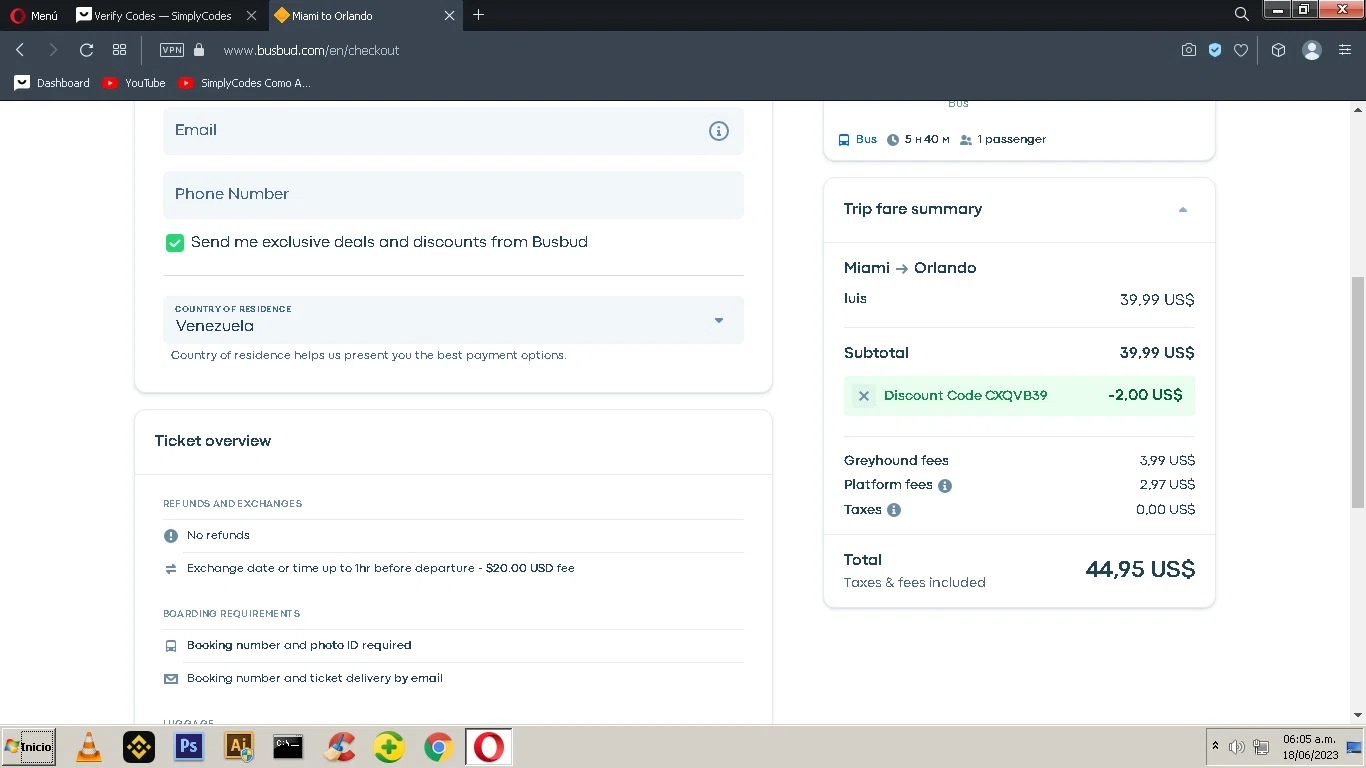Open the ad blocker shield
Viewport: 1366px width, 768px height.
(1215, 50)
